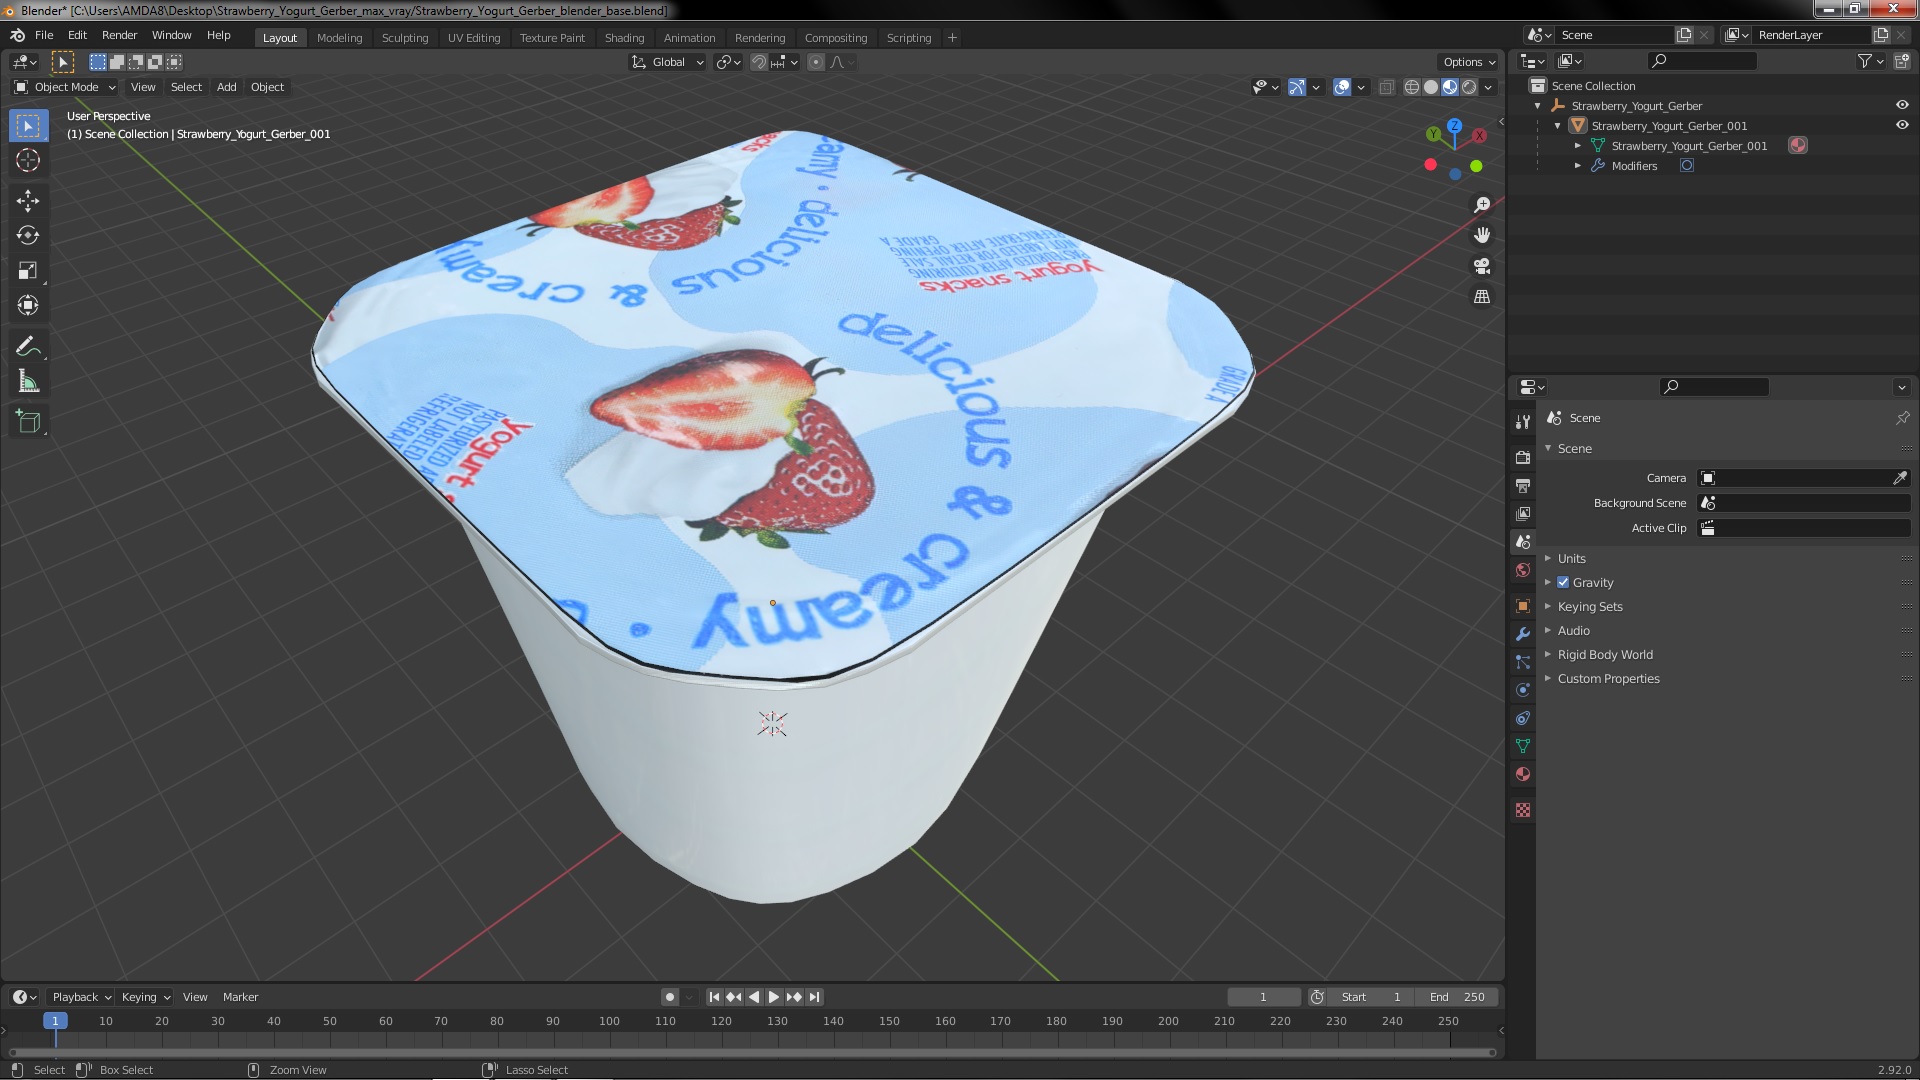Expand the Units panel
Viewport: 1920px width, 1080px height.
pyautogui.click(x=1571, y=559)
